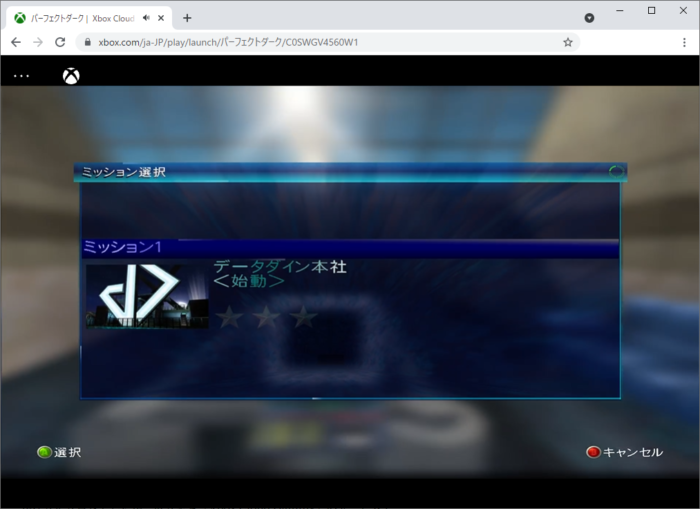View site info via the lock icon
700x509 pixels.
click(87, 42)
